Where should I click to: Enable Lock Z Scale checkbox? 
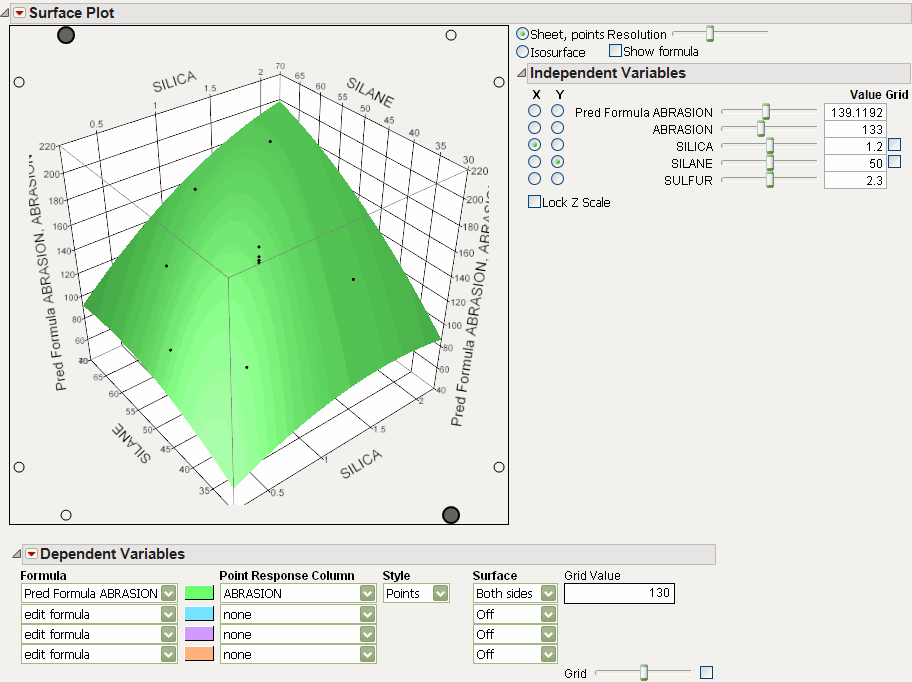(534, 202)
